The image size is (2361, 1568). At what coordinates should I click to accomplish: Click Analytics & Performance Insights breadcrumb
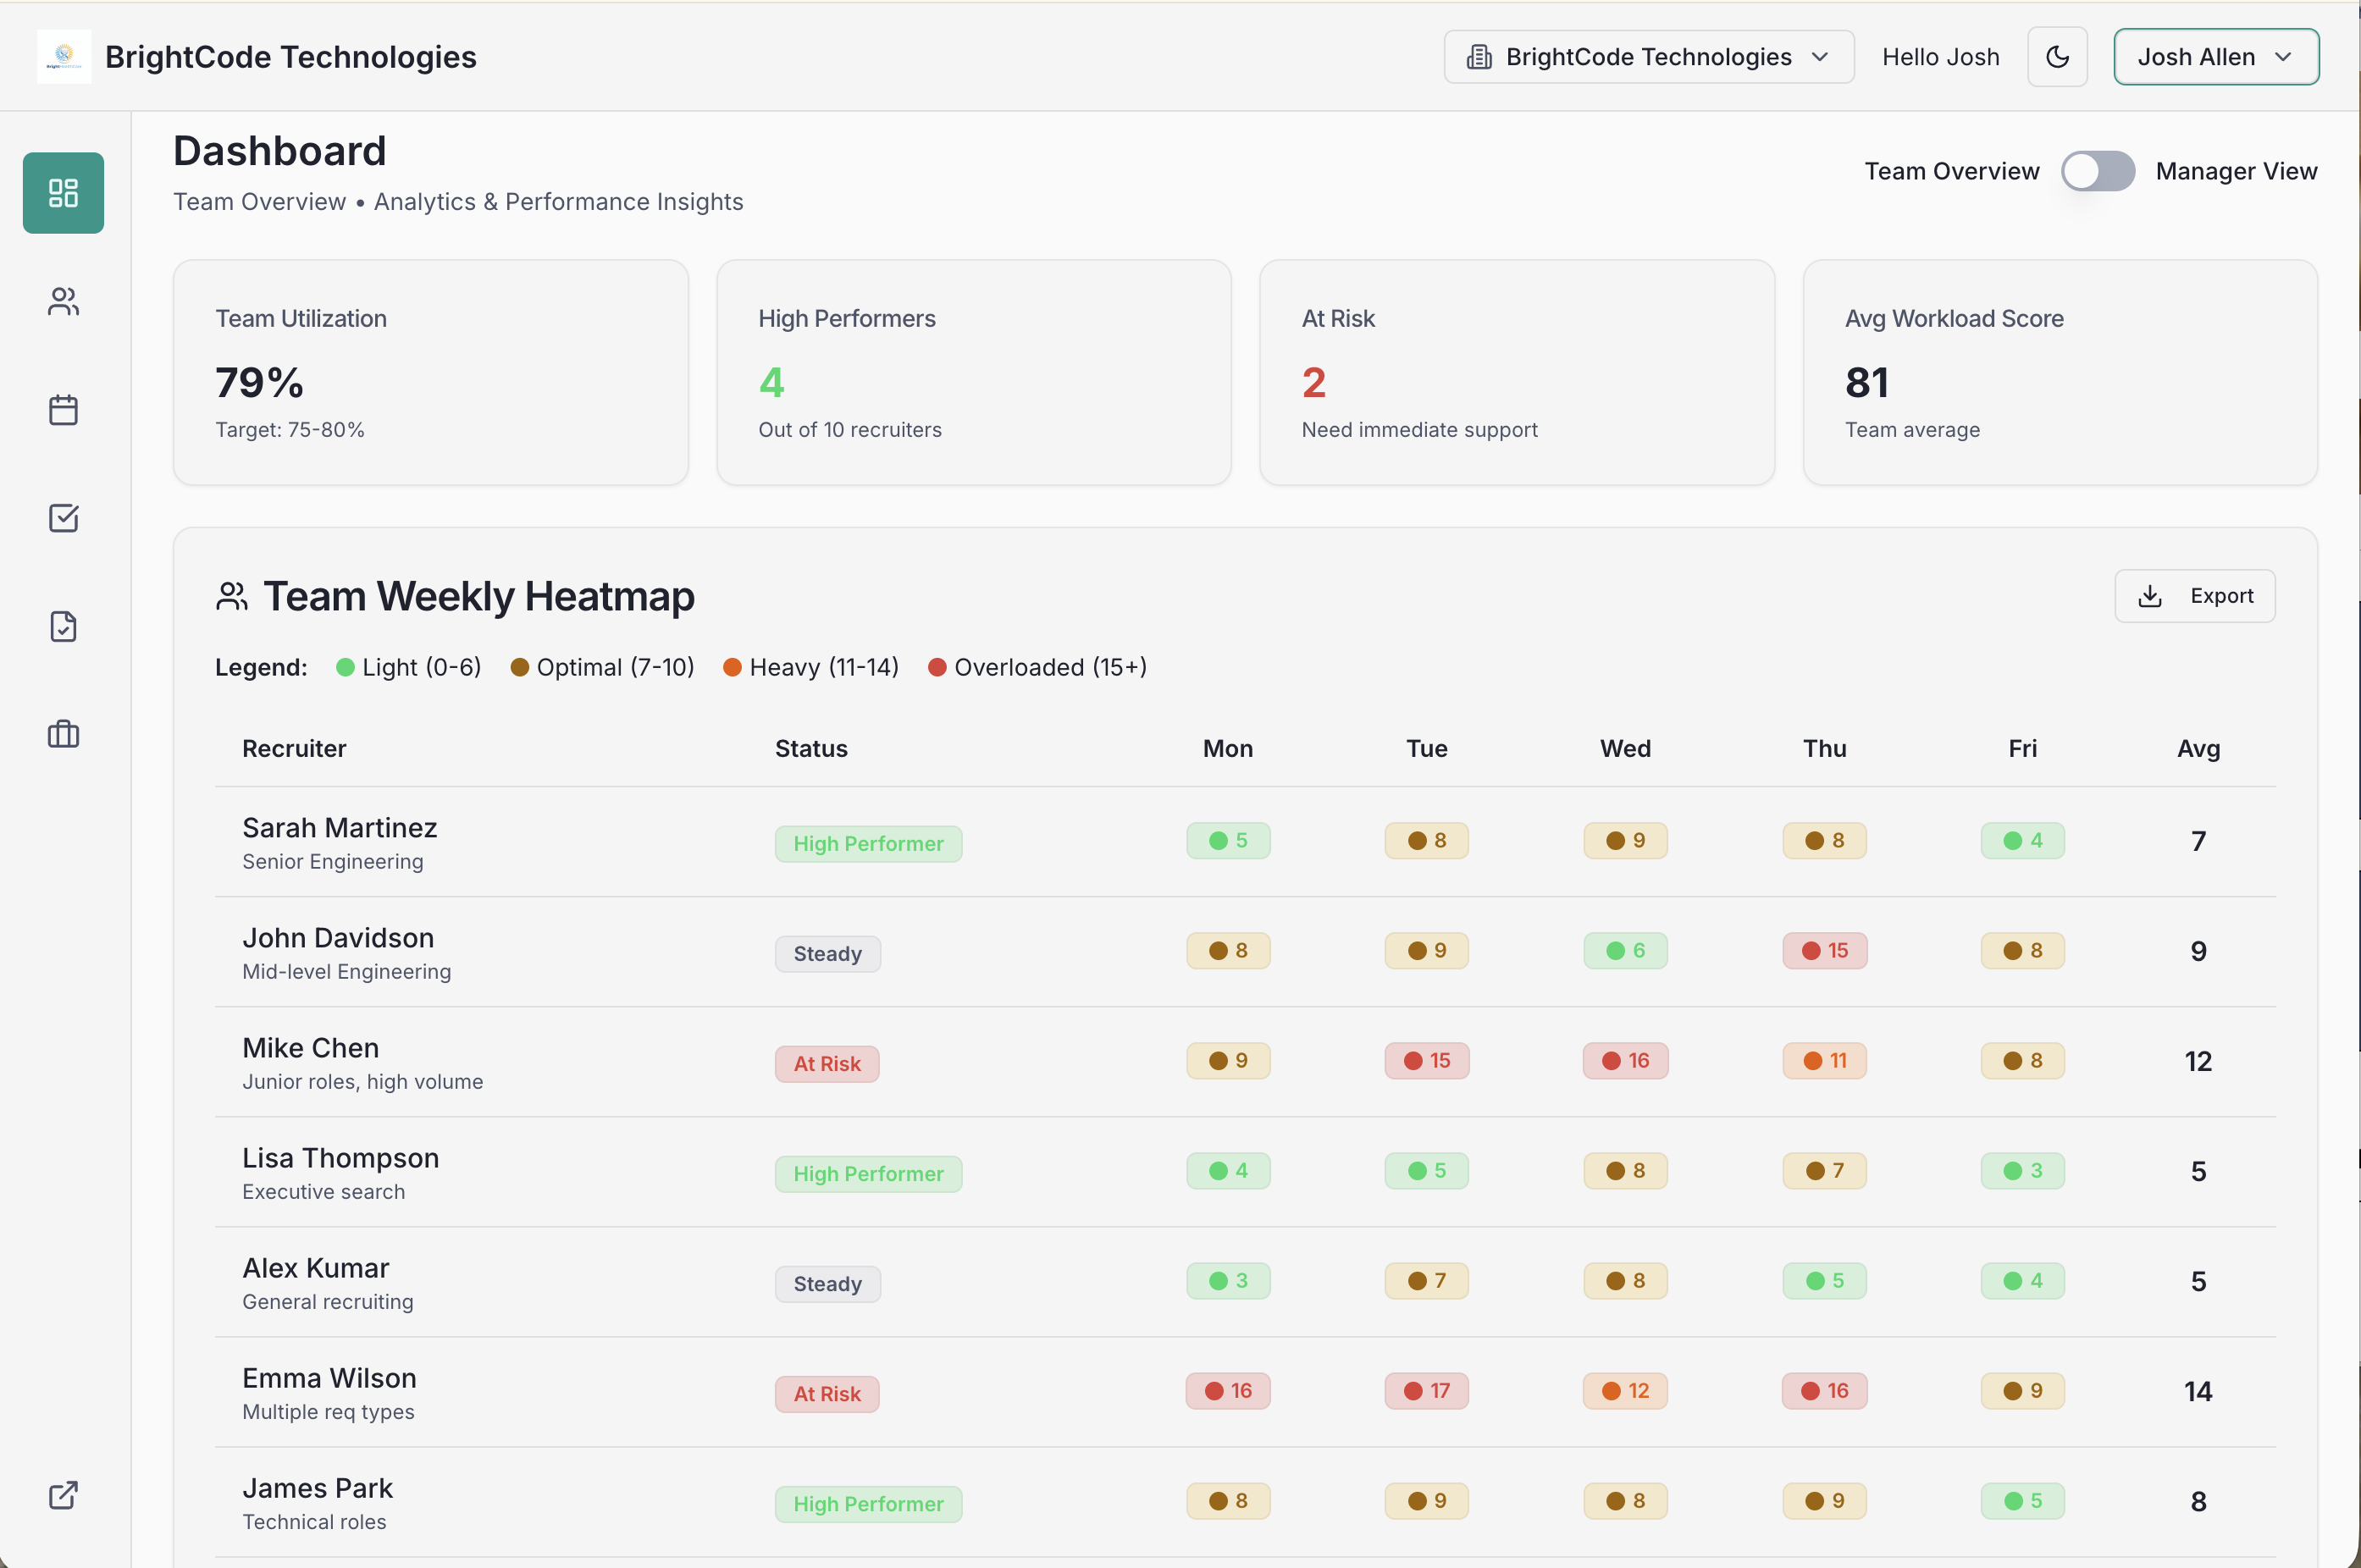coord(558,201)
